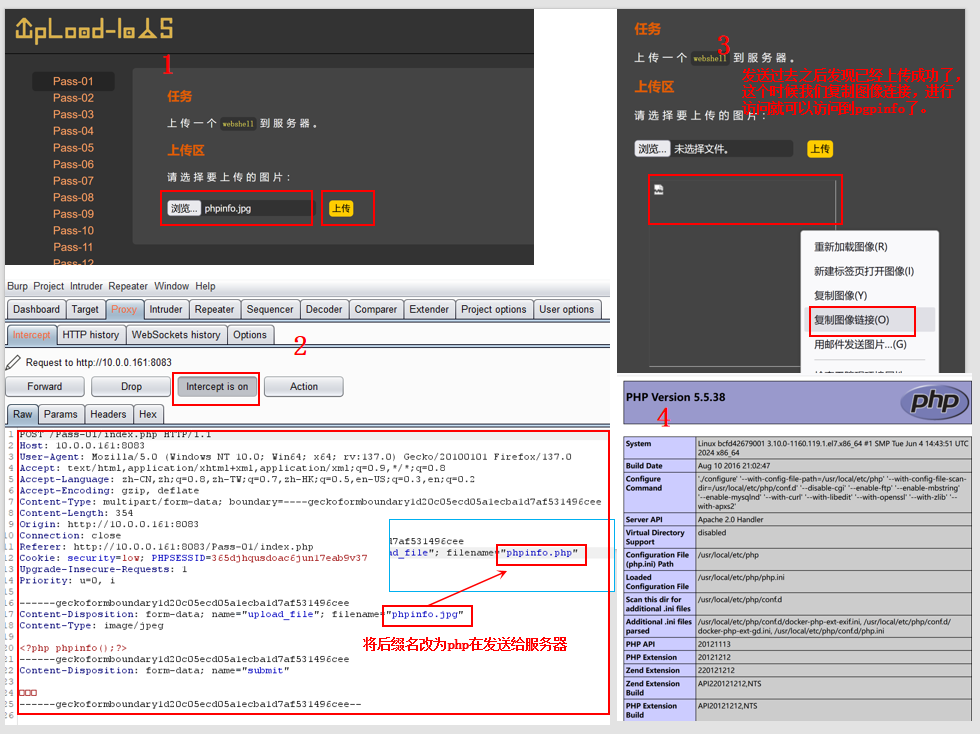Select the Intercept sub-tab

(x=31, y=334)
